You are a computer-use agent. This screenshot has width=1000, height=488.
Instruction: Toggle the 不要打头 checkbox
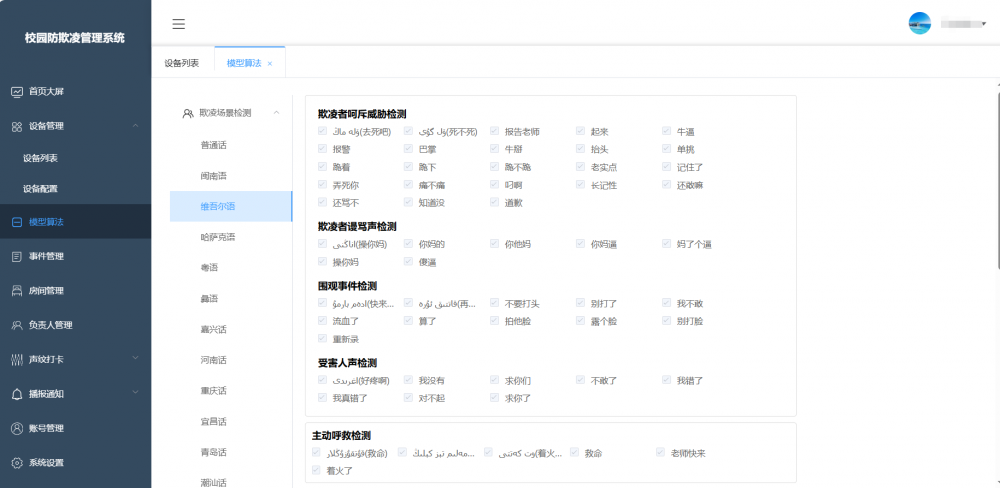pyautogui.click(x=495, y=304)
